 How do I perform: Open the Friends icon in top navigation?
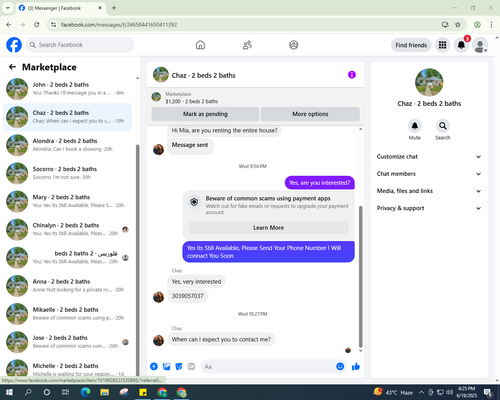[247, 45]
